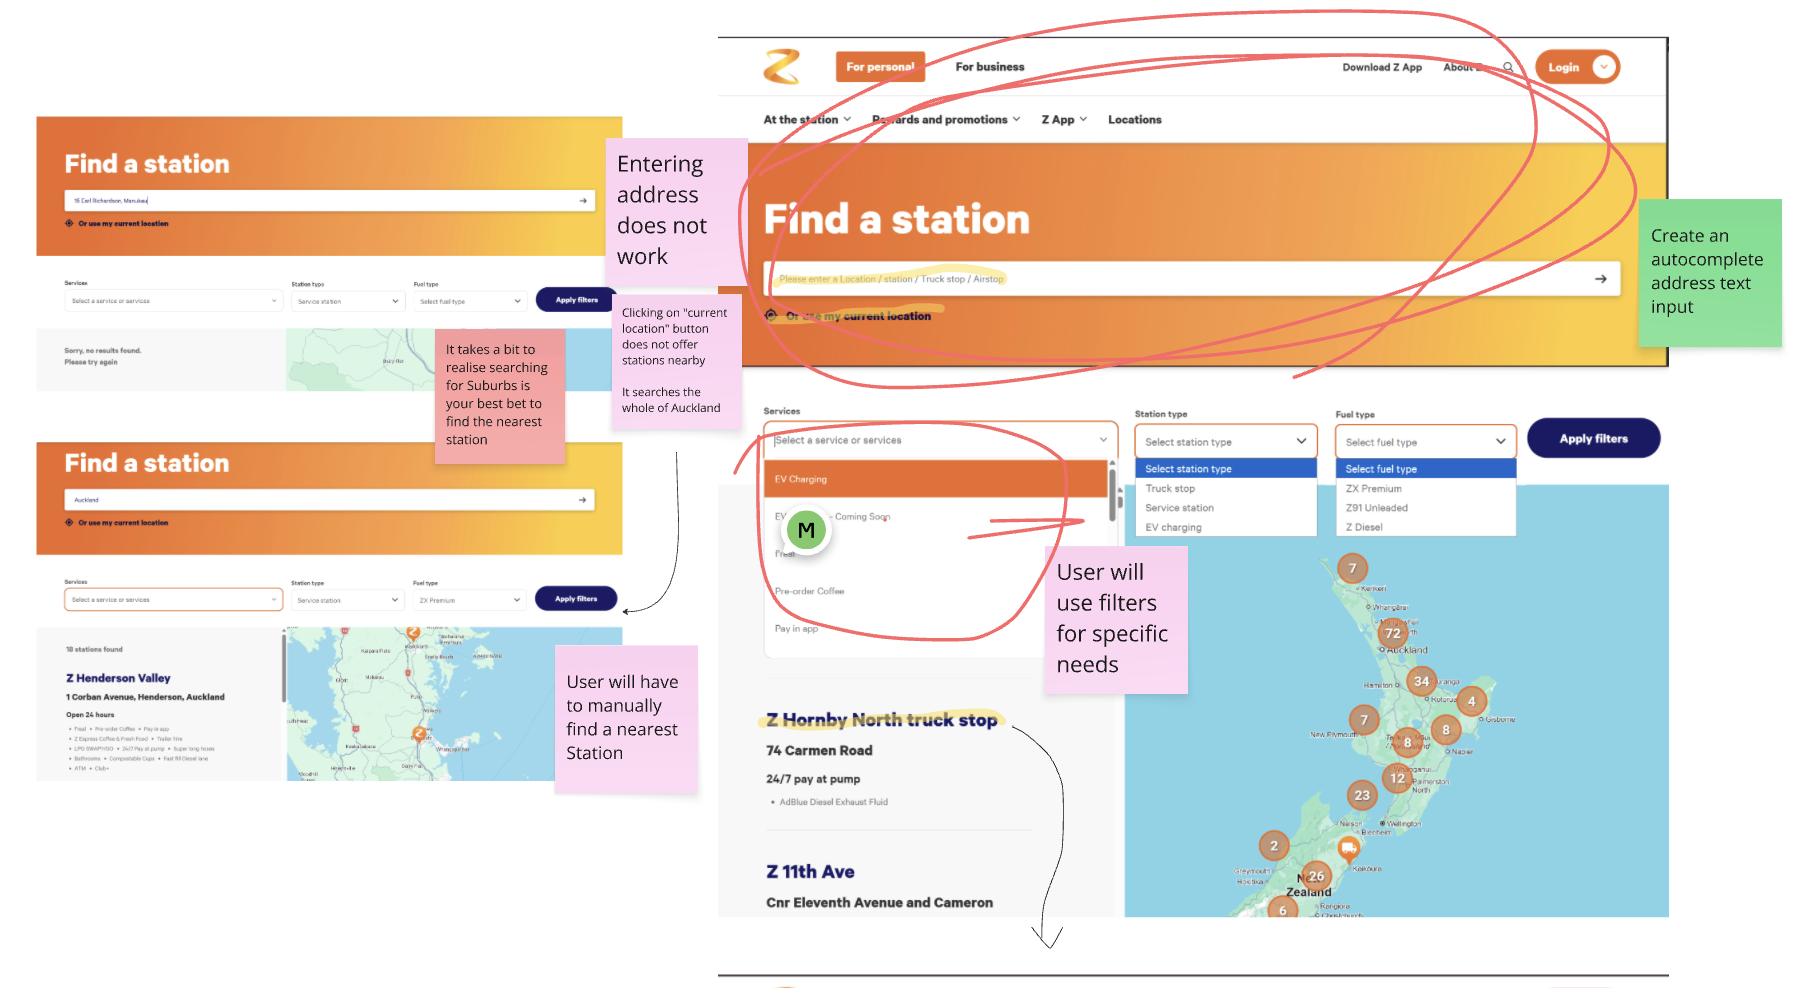Choose Z91 Unleaded in fuel type list

pyautogui.click(x=1425, y=508)
